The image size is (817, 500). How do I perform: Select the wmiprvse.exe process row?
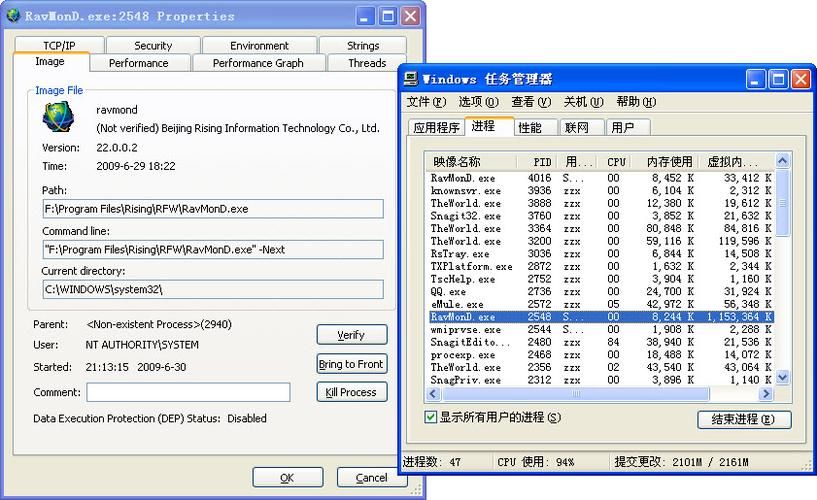601,330
